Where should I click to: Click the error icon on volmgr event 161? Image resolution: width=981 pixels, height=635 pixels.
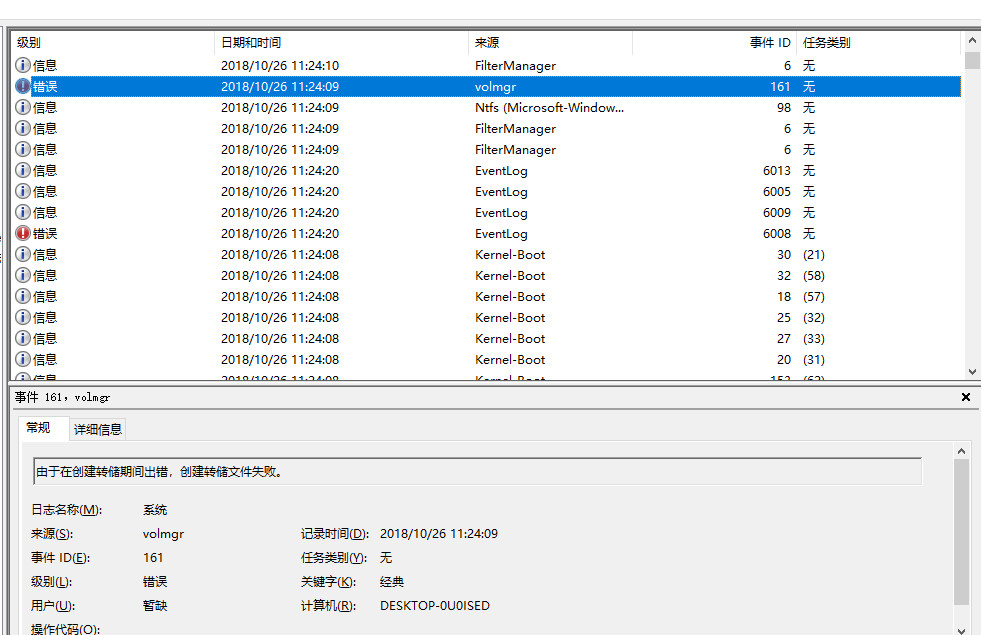tap(23, 87)
